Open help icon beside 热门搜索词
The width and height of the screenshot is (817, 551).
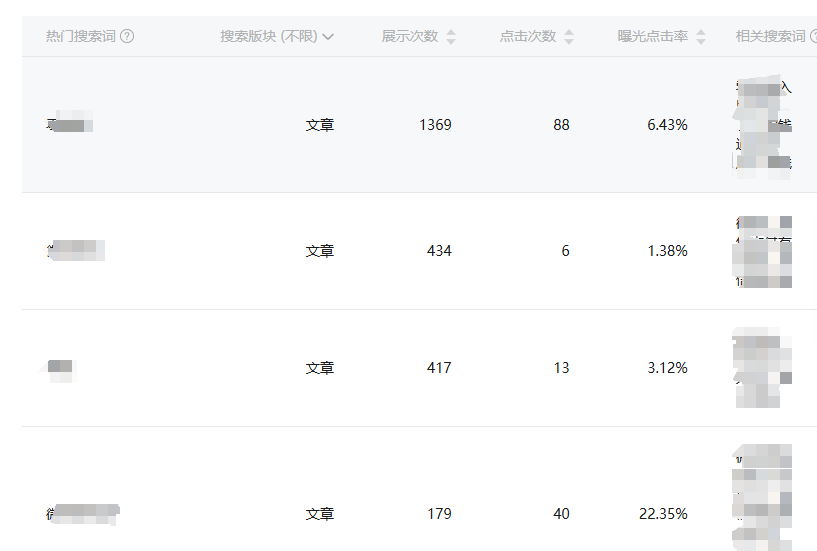tap(127, 36)
